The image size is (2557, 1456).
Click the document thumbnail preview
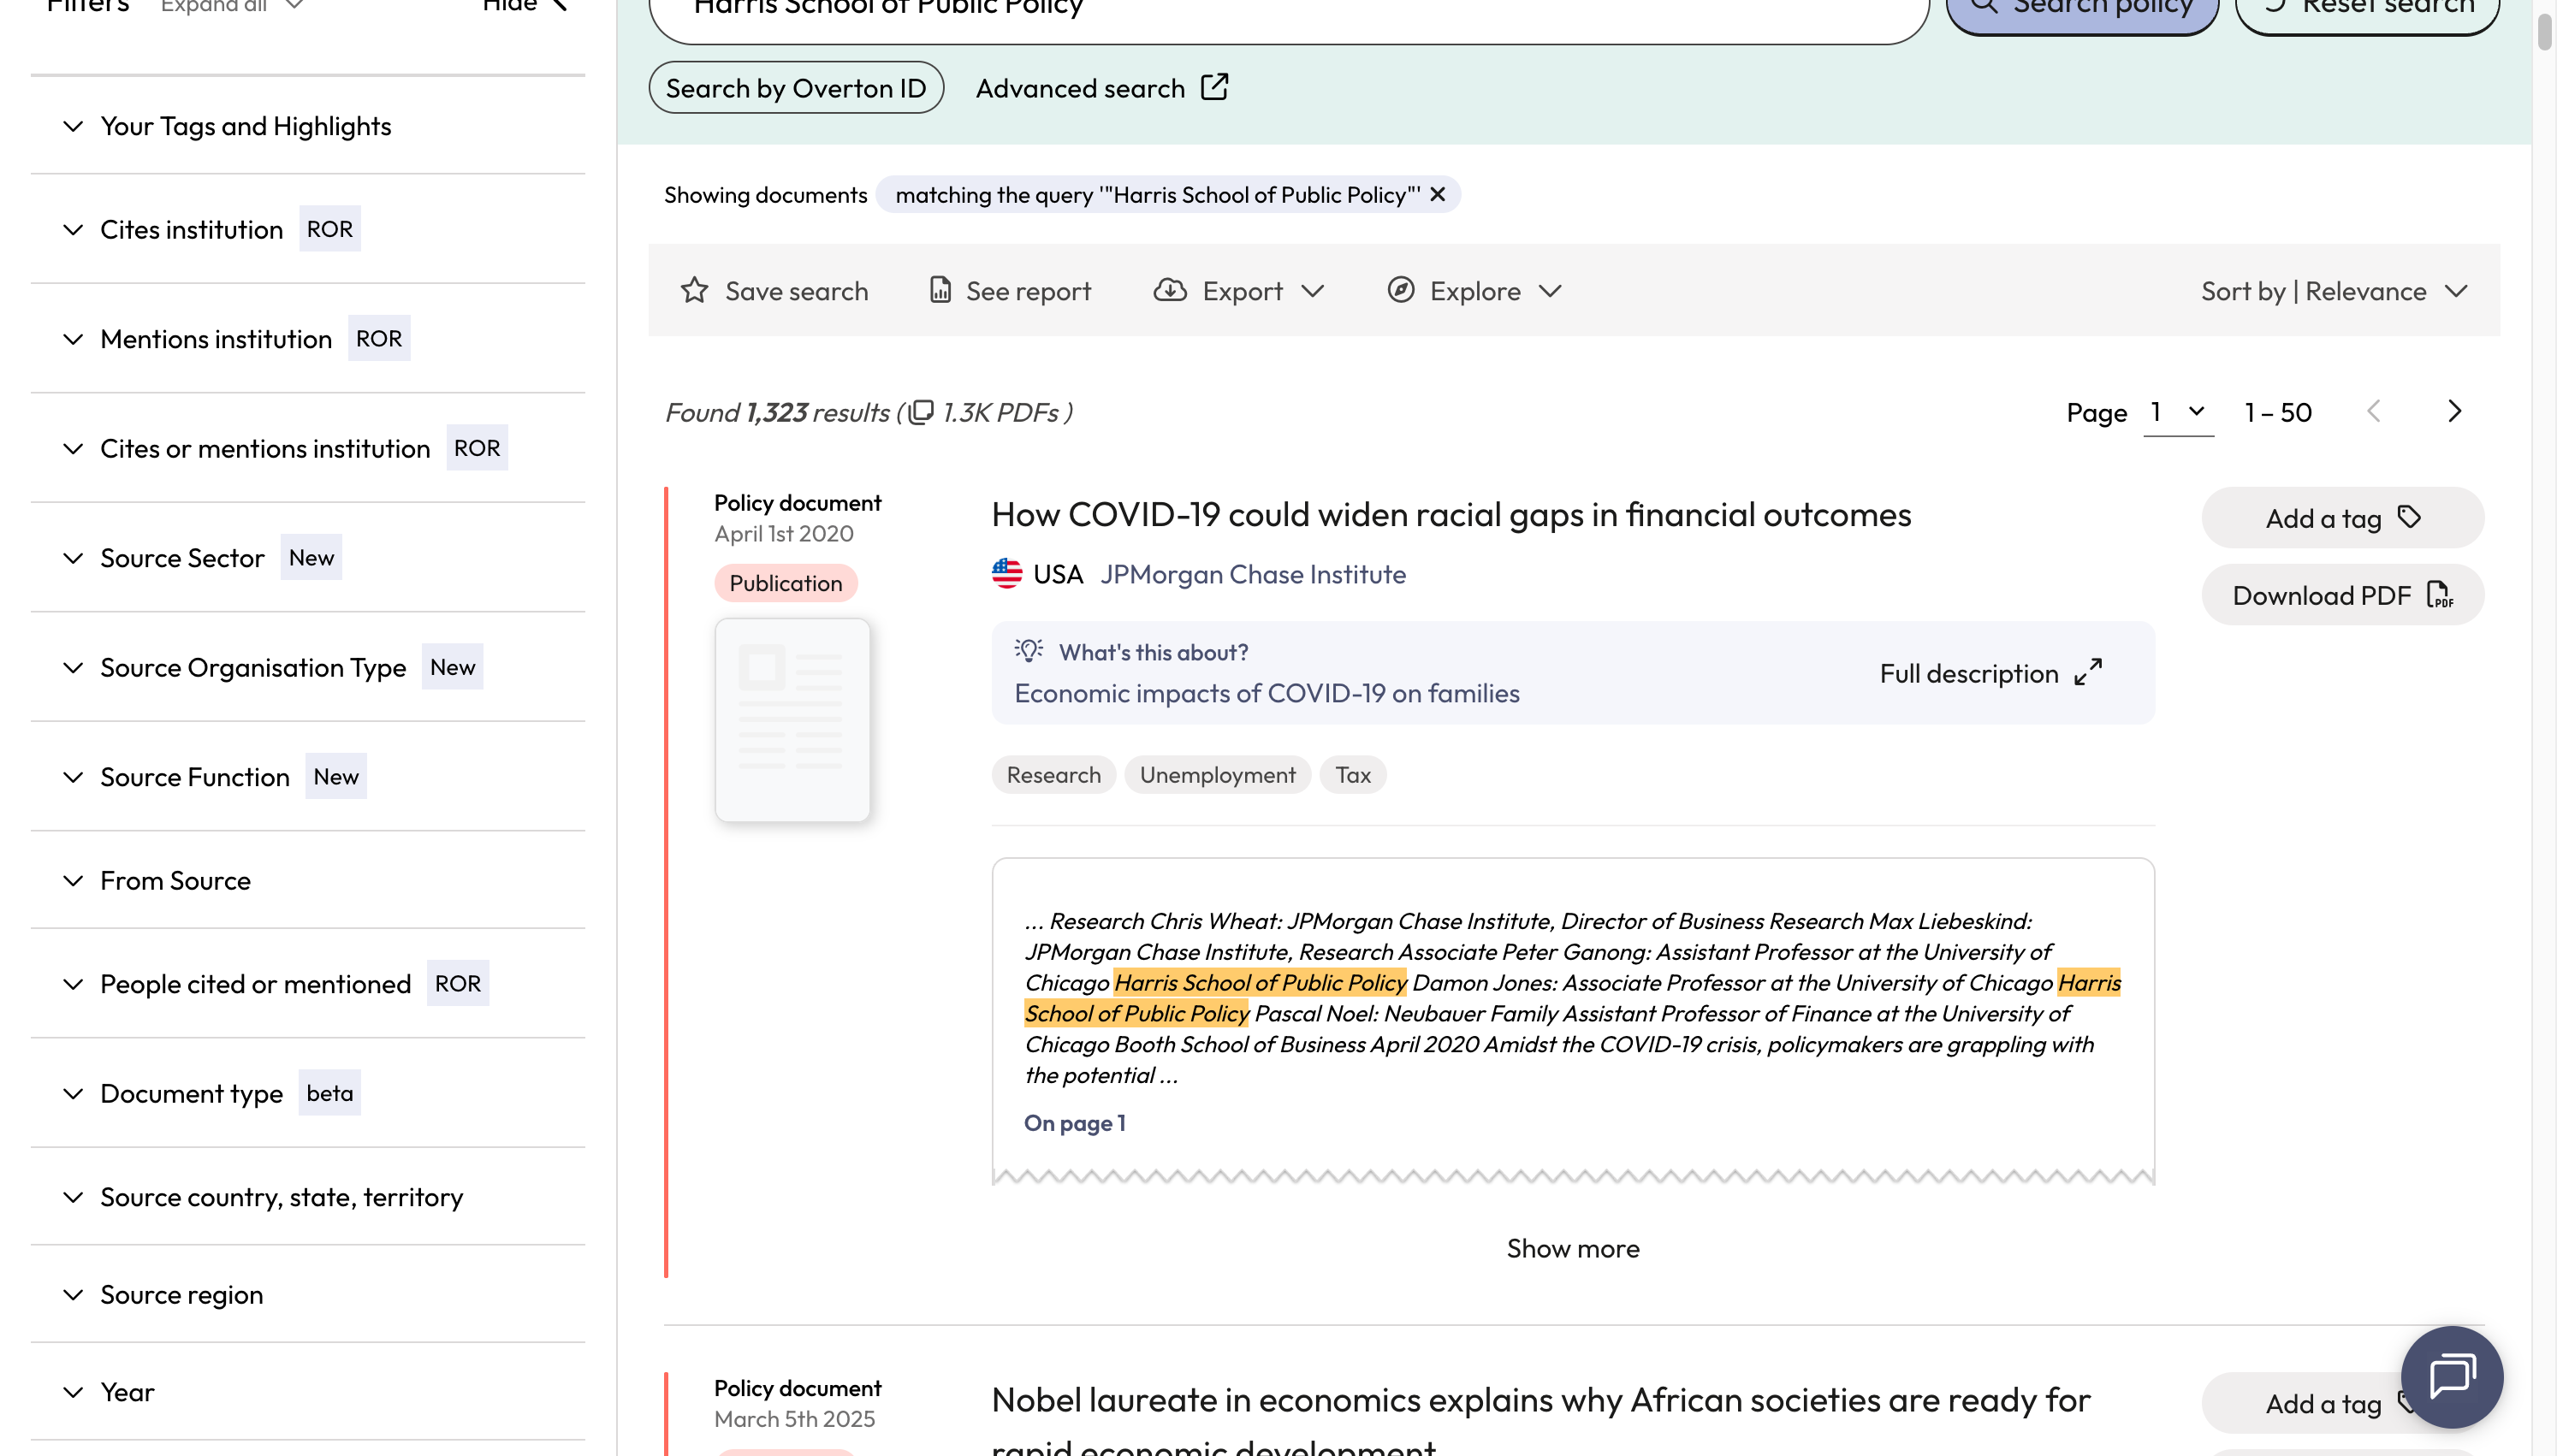coord(792,720)
